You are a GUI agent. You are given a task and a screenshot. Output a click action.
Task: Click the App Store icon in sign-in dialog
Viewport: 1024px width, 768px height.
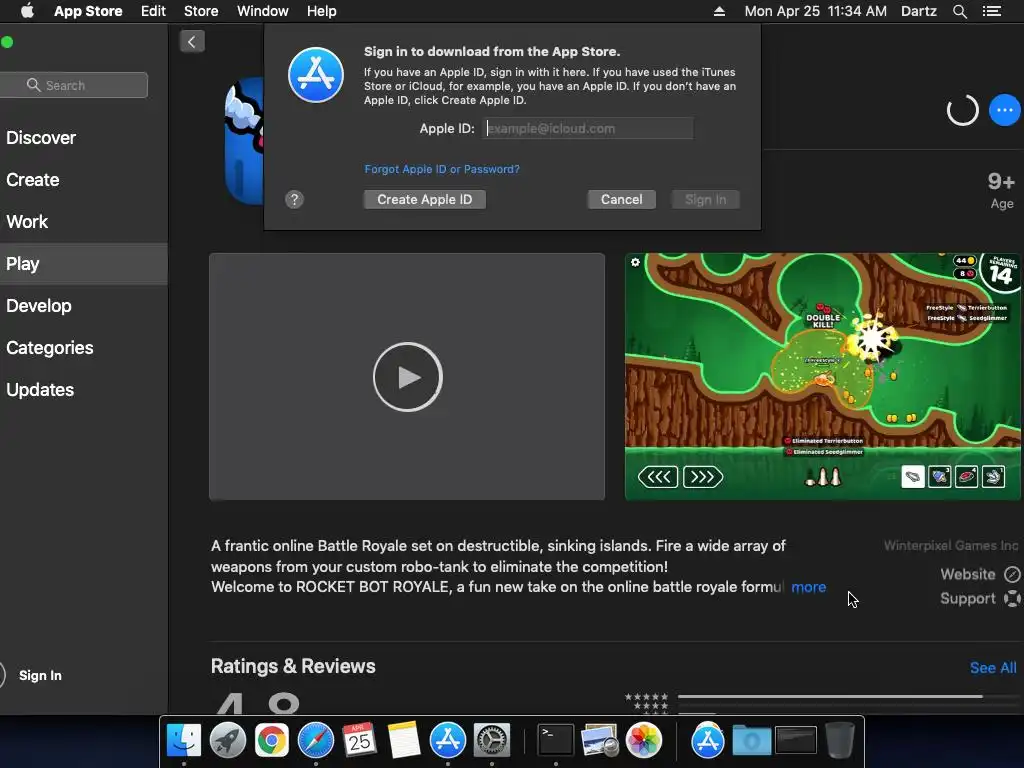coord(316,75)
